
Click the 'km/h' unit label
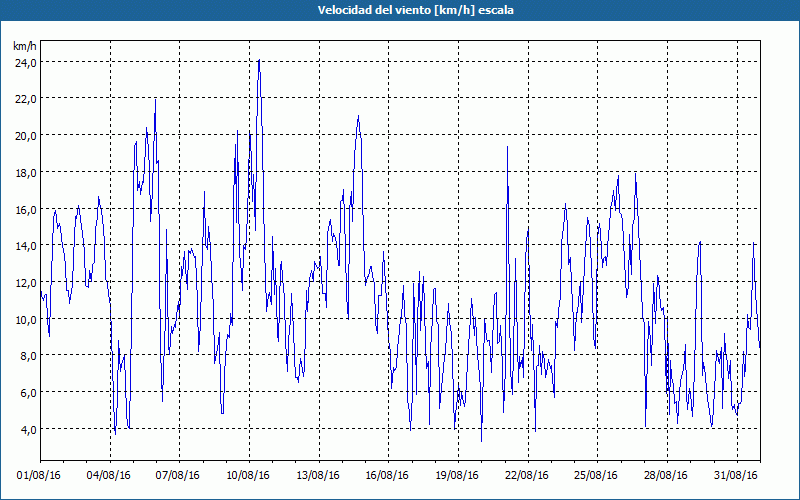coord(24,47)
